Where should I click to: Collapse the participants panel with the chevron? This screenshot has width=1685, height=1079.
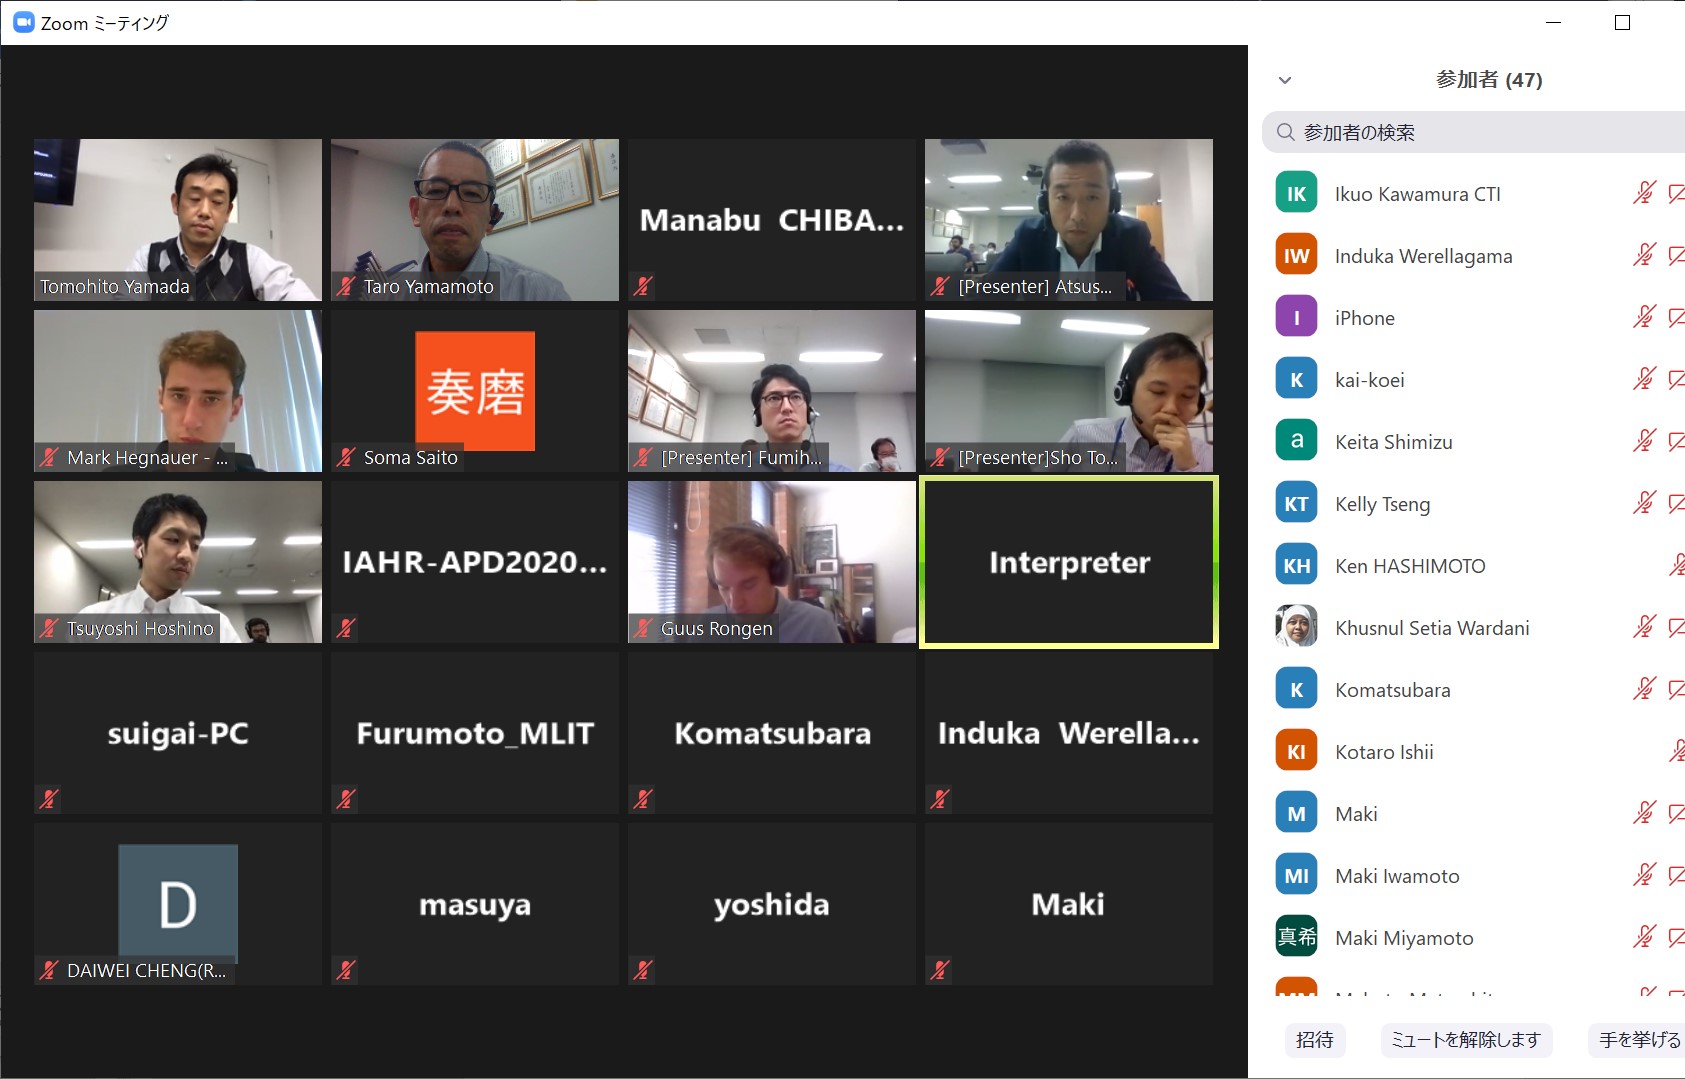(x=1285, y=80)
